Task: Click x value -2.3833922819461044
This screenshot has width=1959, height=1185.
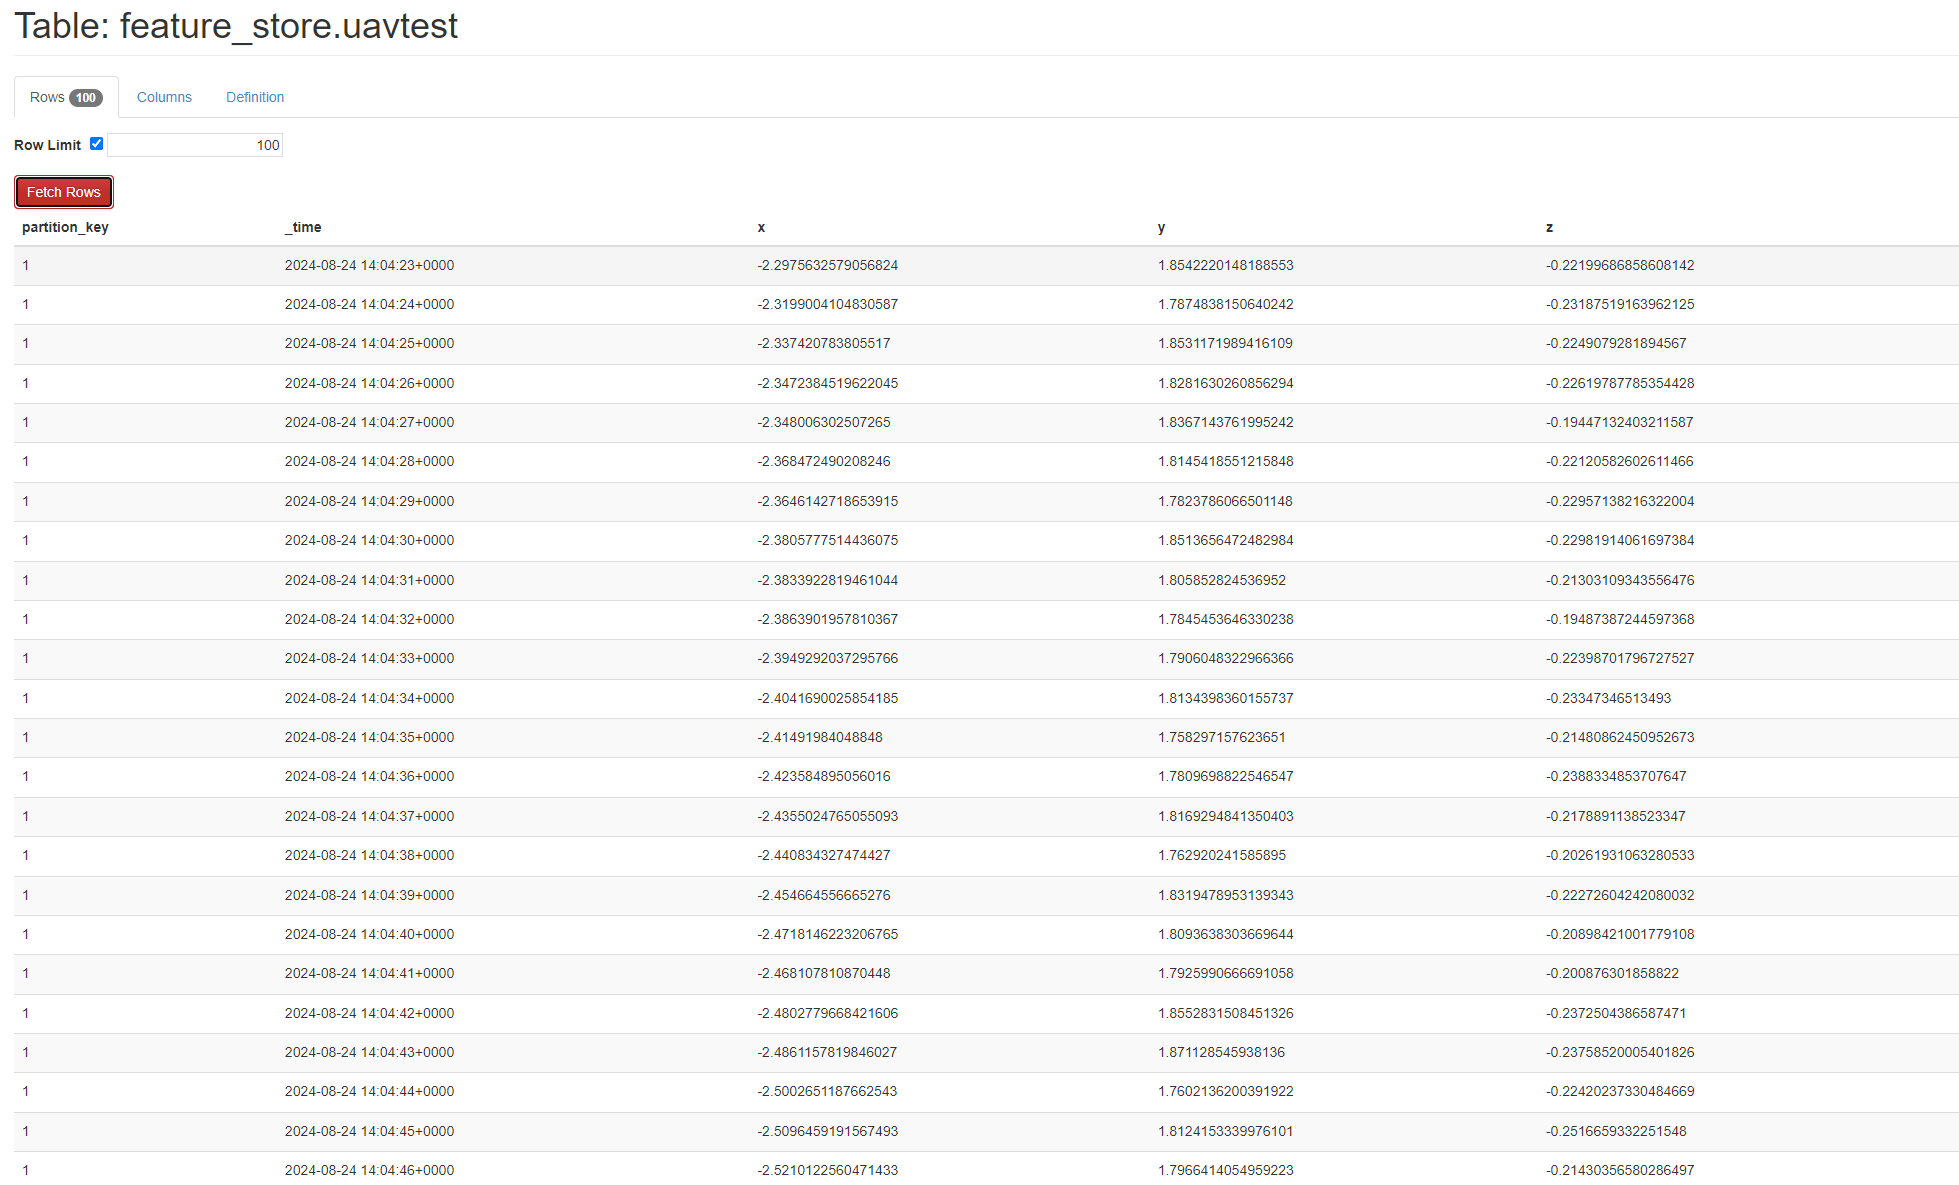Action: (827, 580)
